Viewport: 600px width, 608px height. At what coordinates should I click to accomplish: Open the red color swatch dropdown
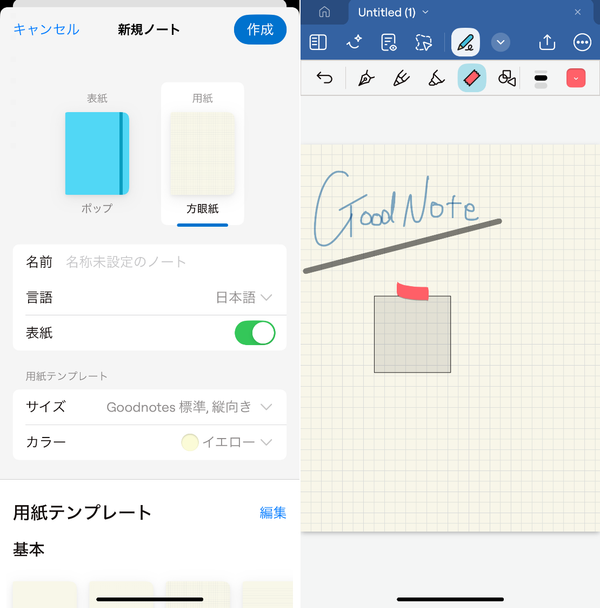click(576, 78)
